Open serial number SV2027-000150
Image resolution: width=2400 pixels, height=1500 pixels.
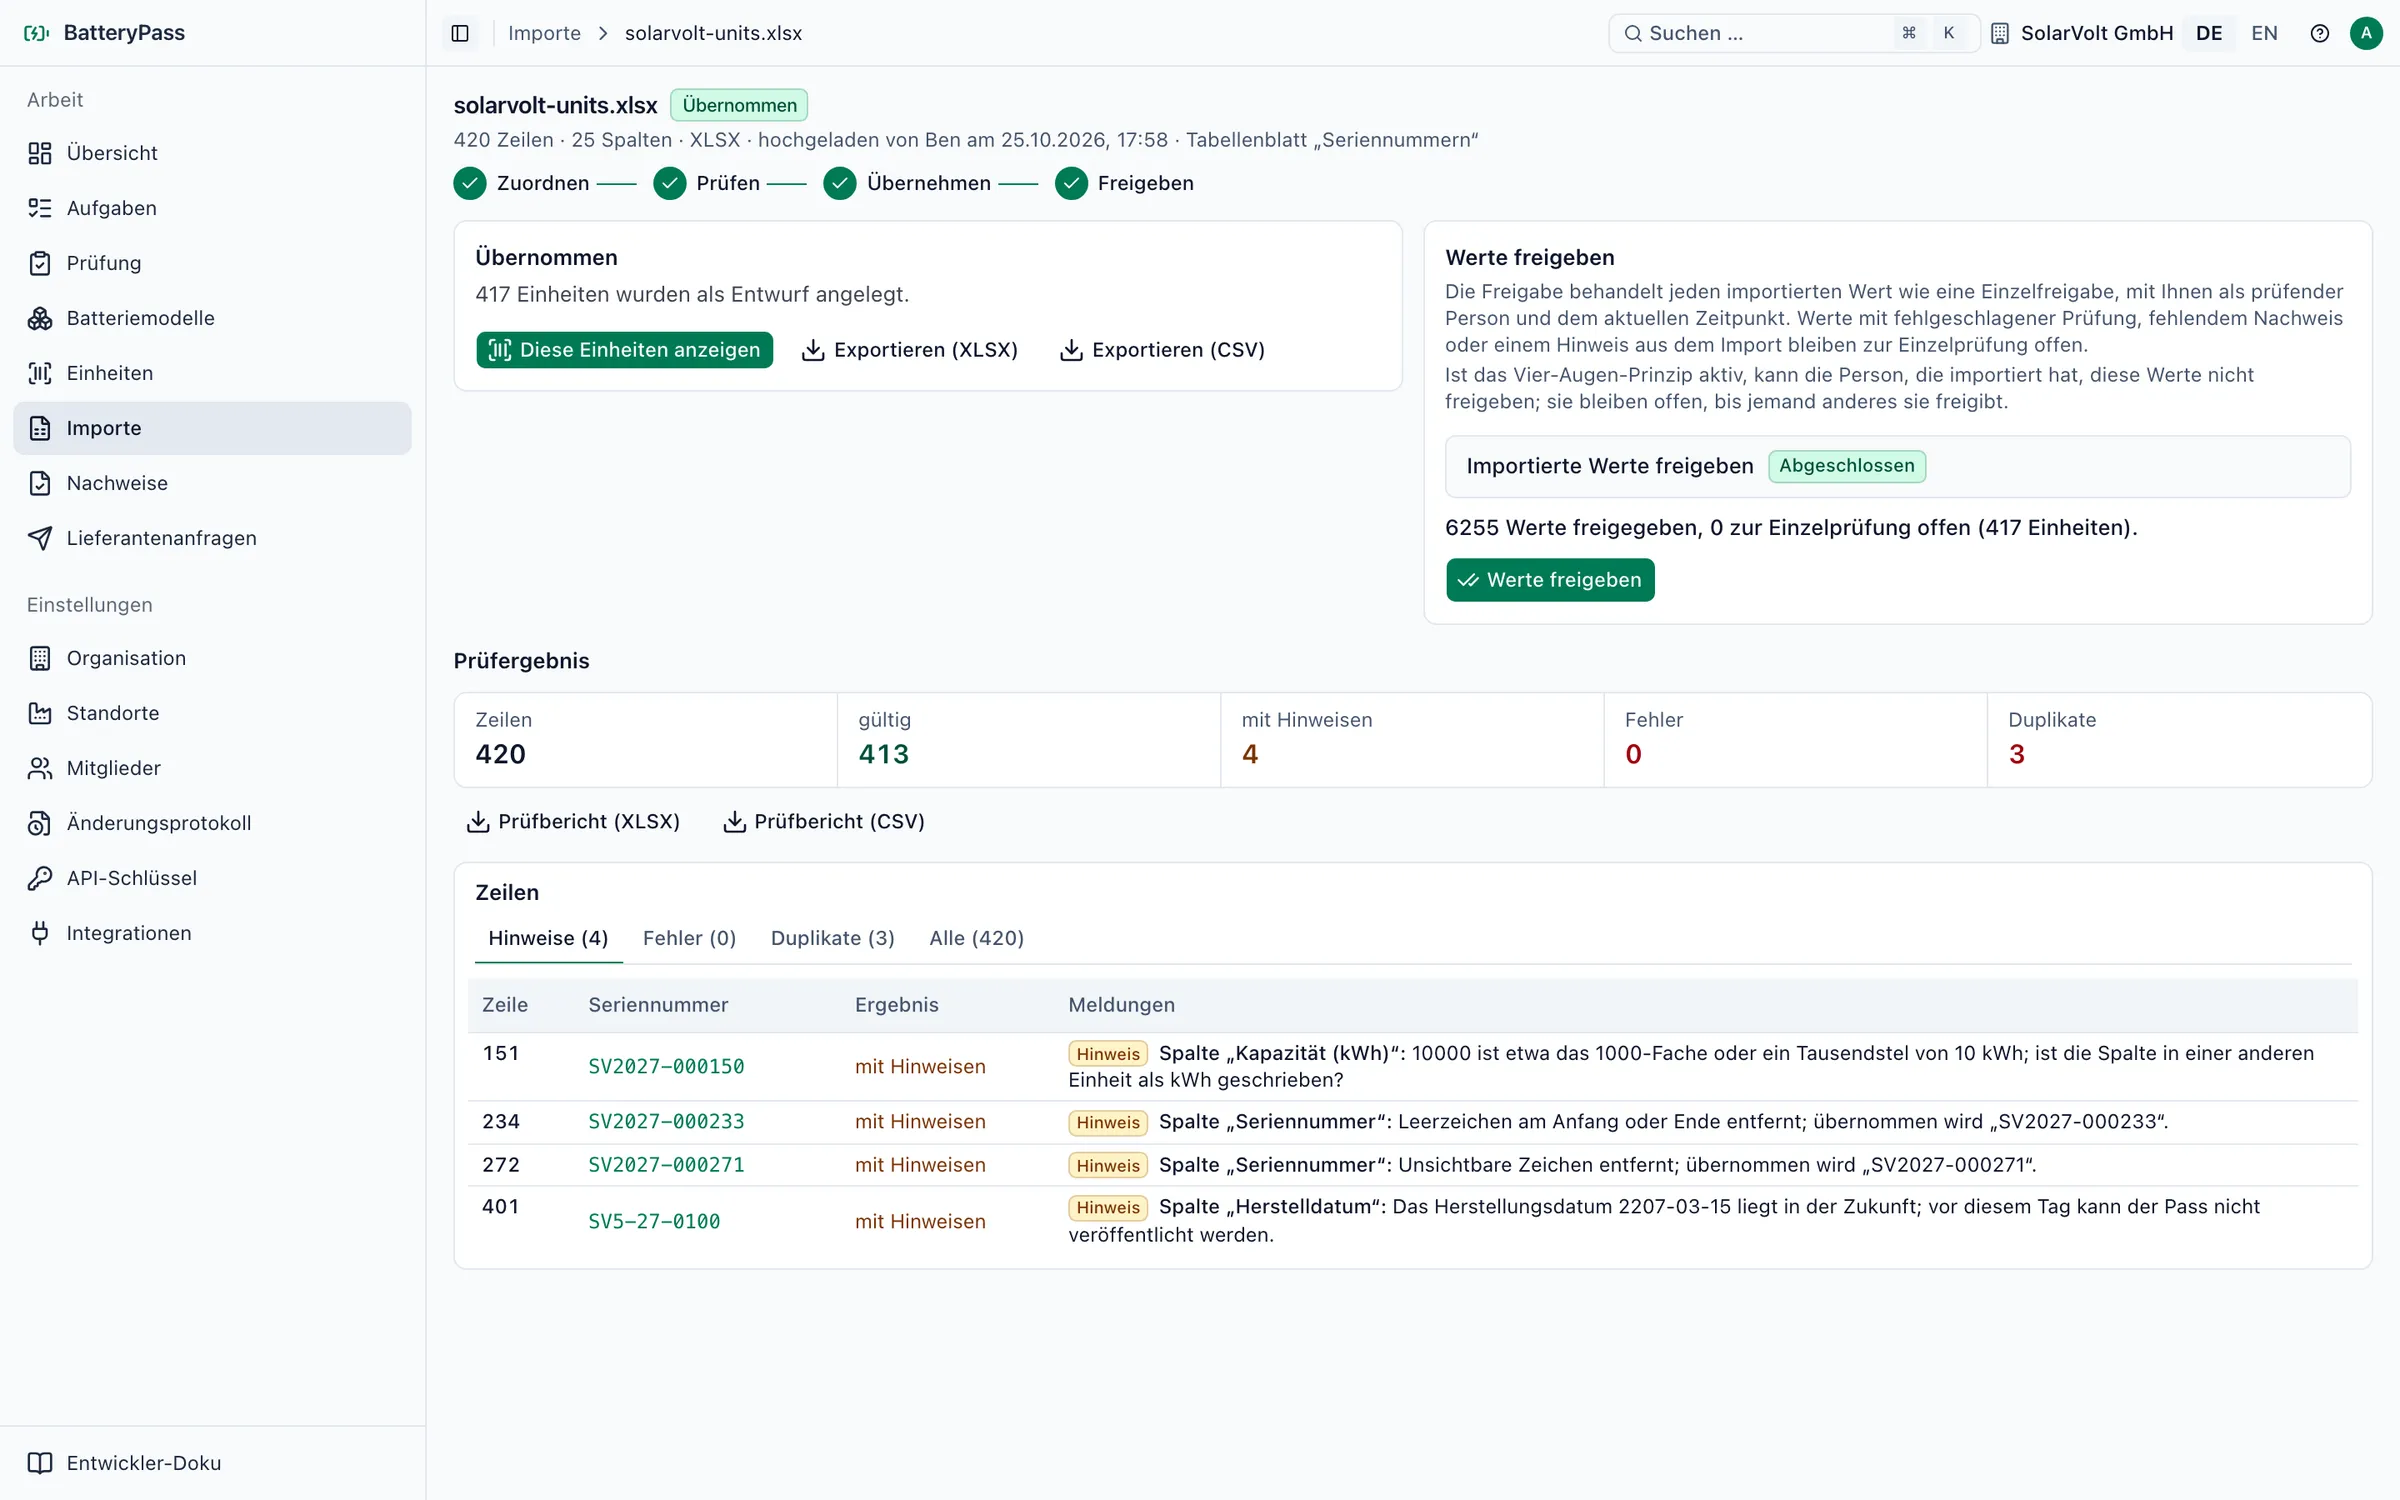tap(666, 1067)
